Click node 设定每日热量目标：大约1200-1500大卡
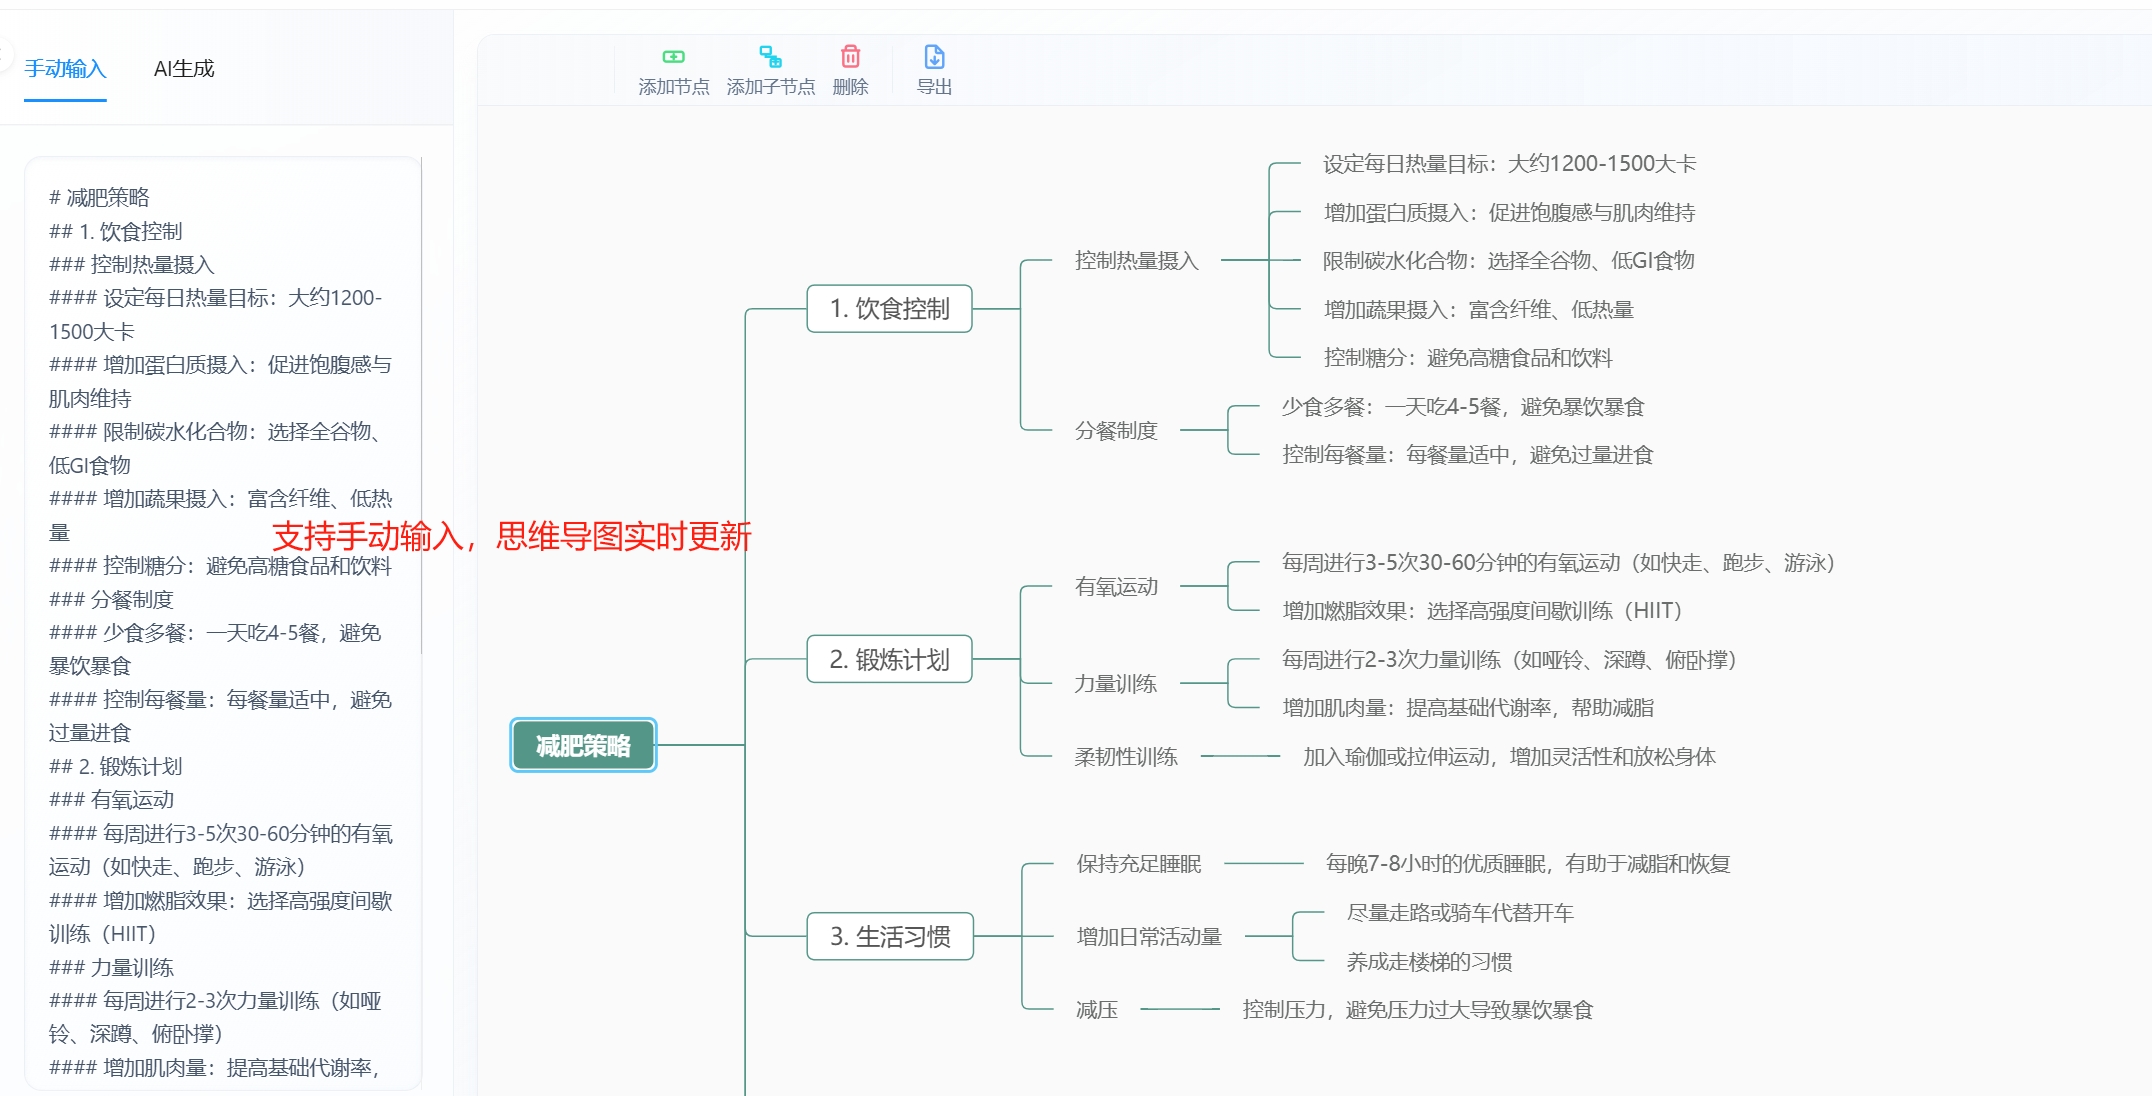The width and height of the screenshot is (2152, 1096). pyautogui.click(x=1510, y=164)
